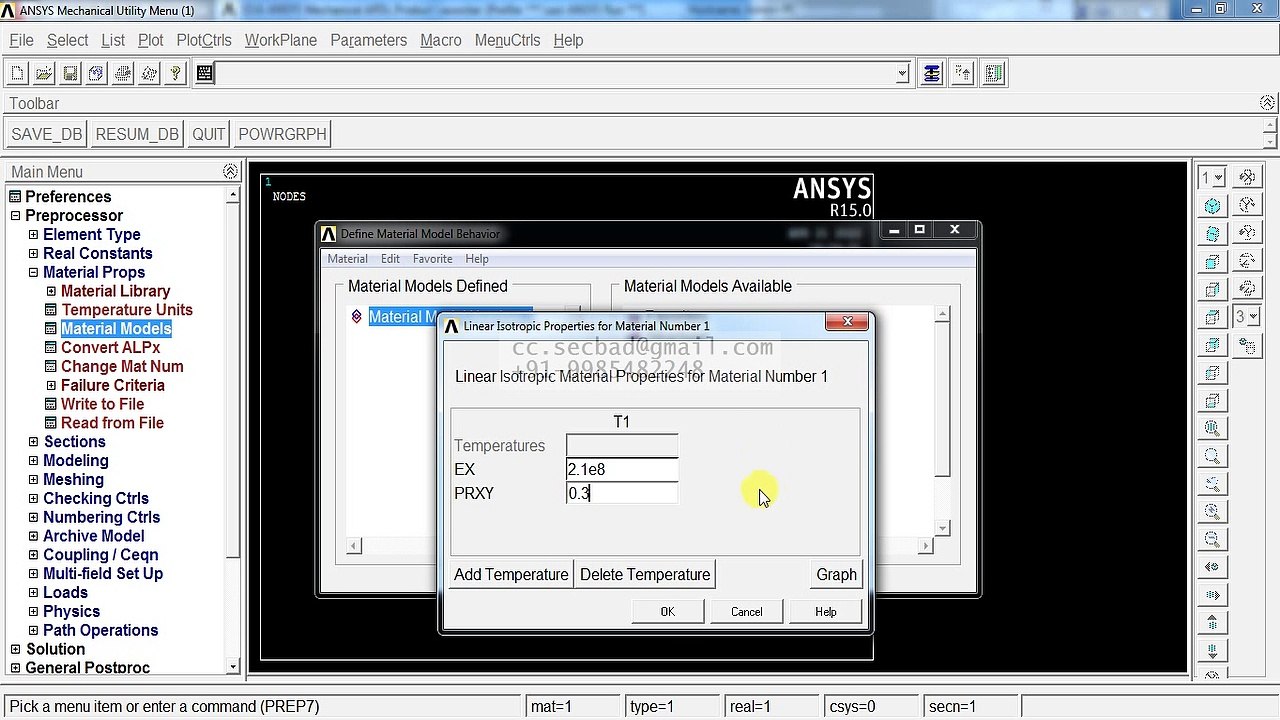Select the Temperature Units tree item
The image size is (1280, 720).
point(127,310)
